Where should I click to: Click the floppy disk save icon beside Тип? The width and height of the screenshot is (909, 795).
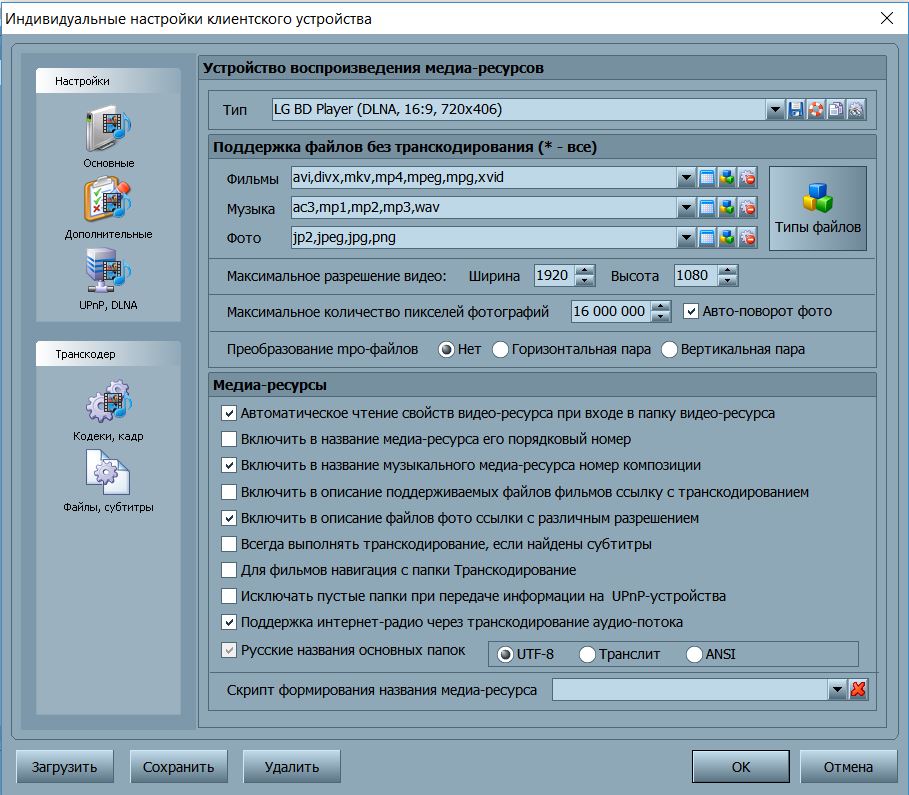coord(796,109)
